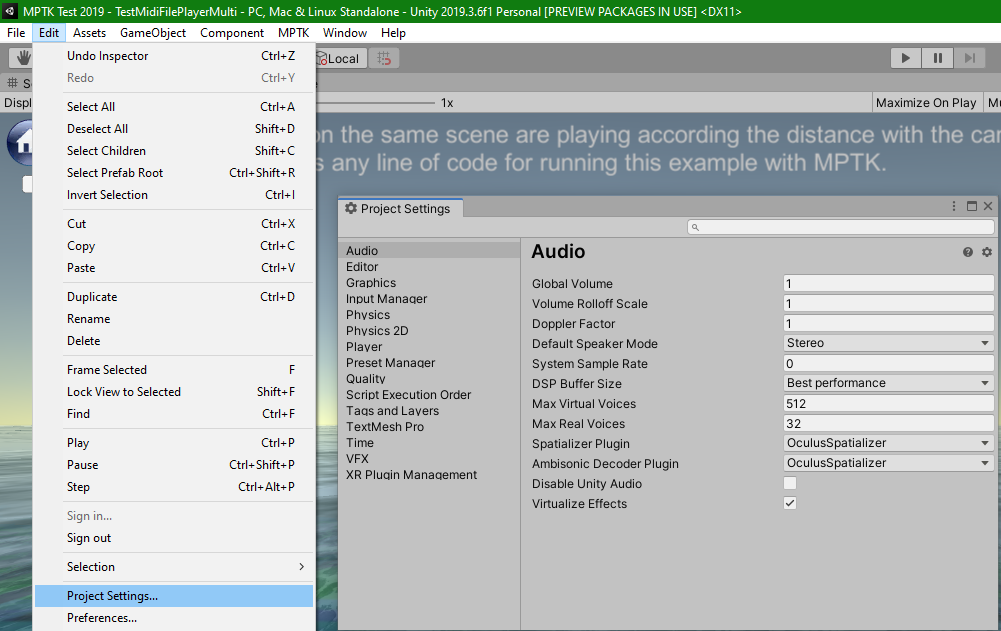This screenshot has width=1001, height=631.
Task: Toggle grid snapping icon in toolbar
Action: [384, 58]
